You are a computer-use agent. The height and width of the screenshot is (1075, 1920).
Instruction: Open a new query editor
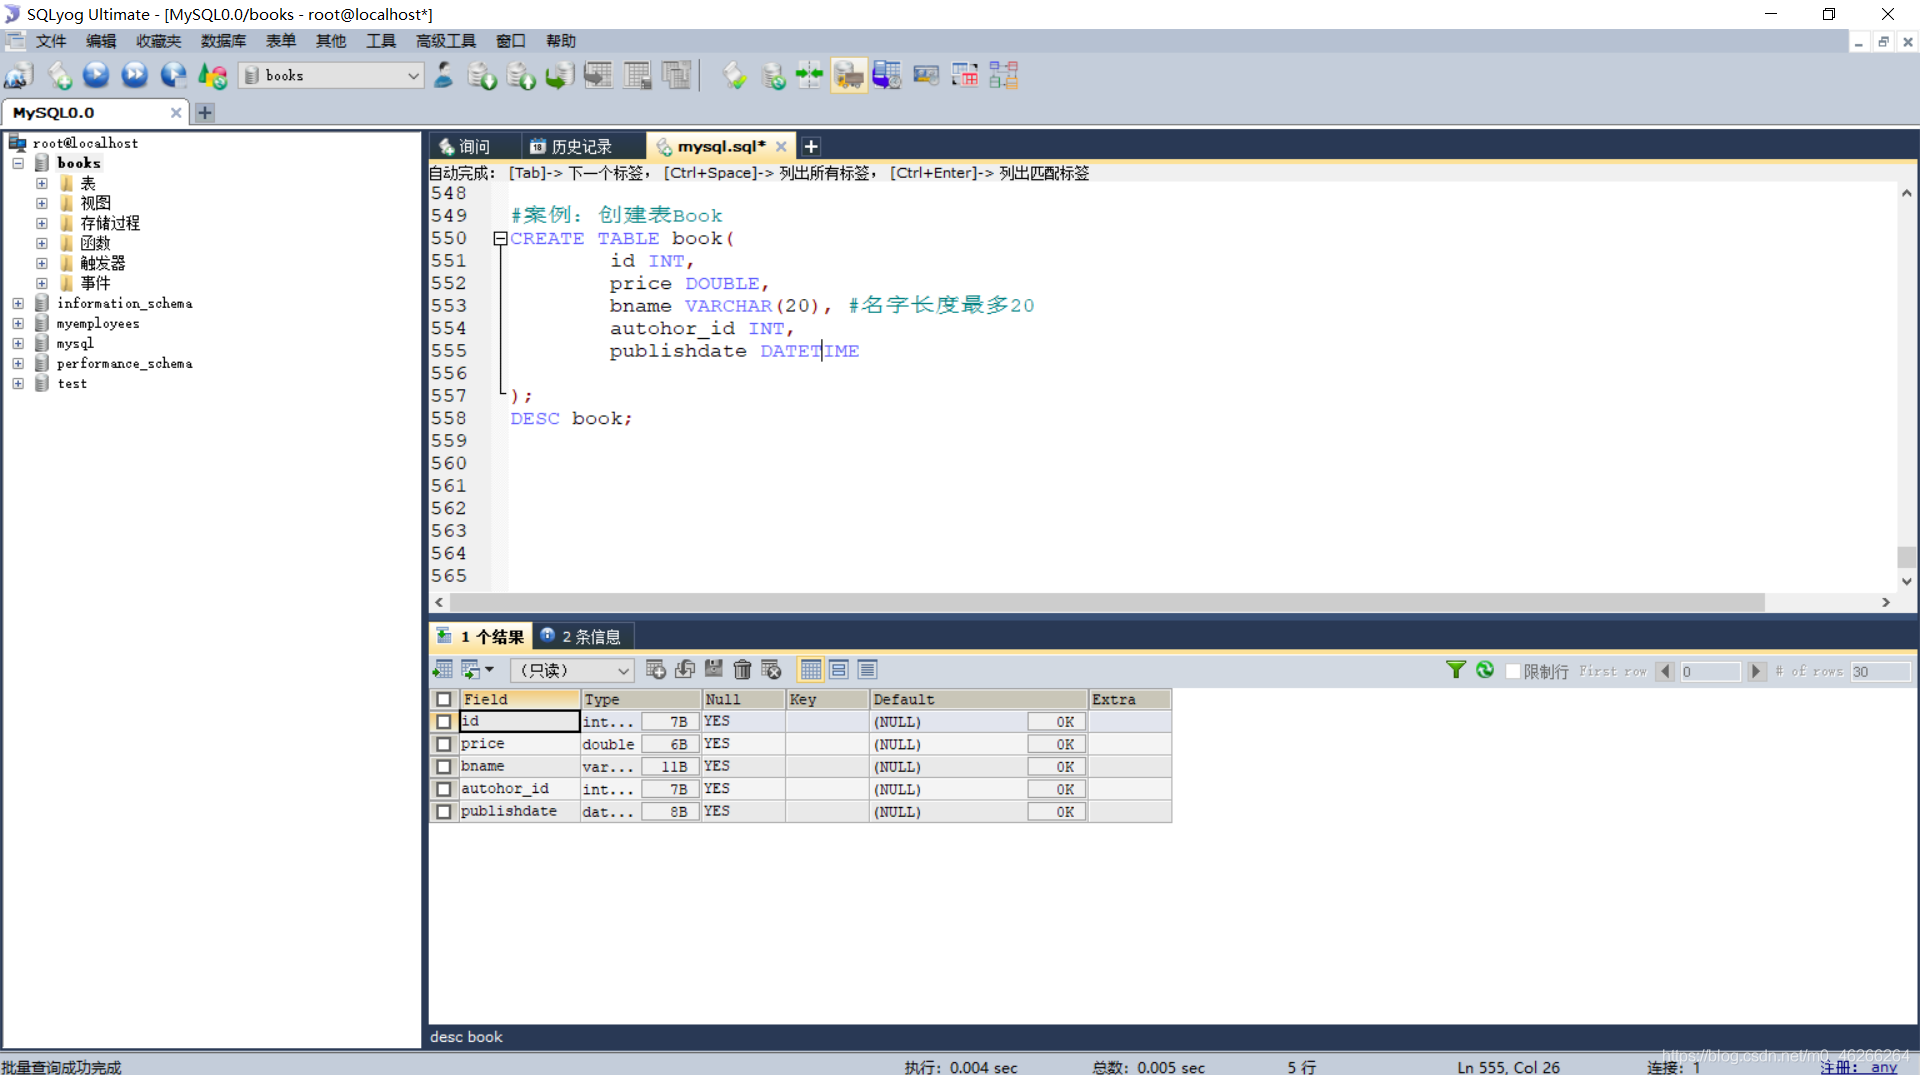(x=59, y=75)
